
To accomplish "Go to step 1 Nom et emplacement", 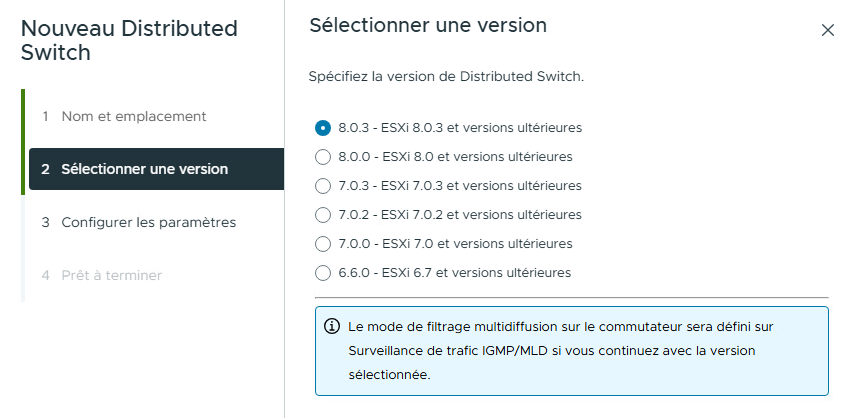I will [133, 116].
